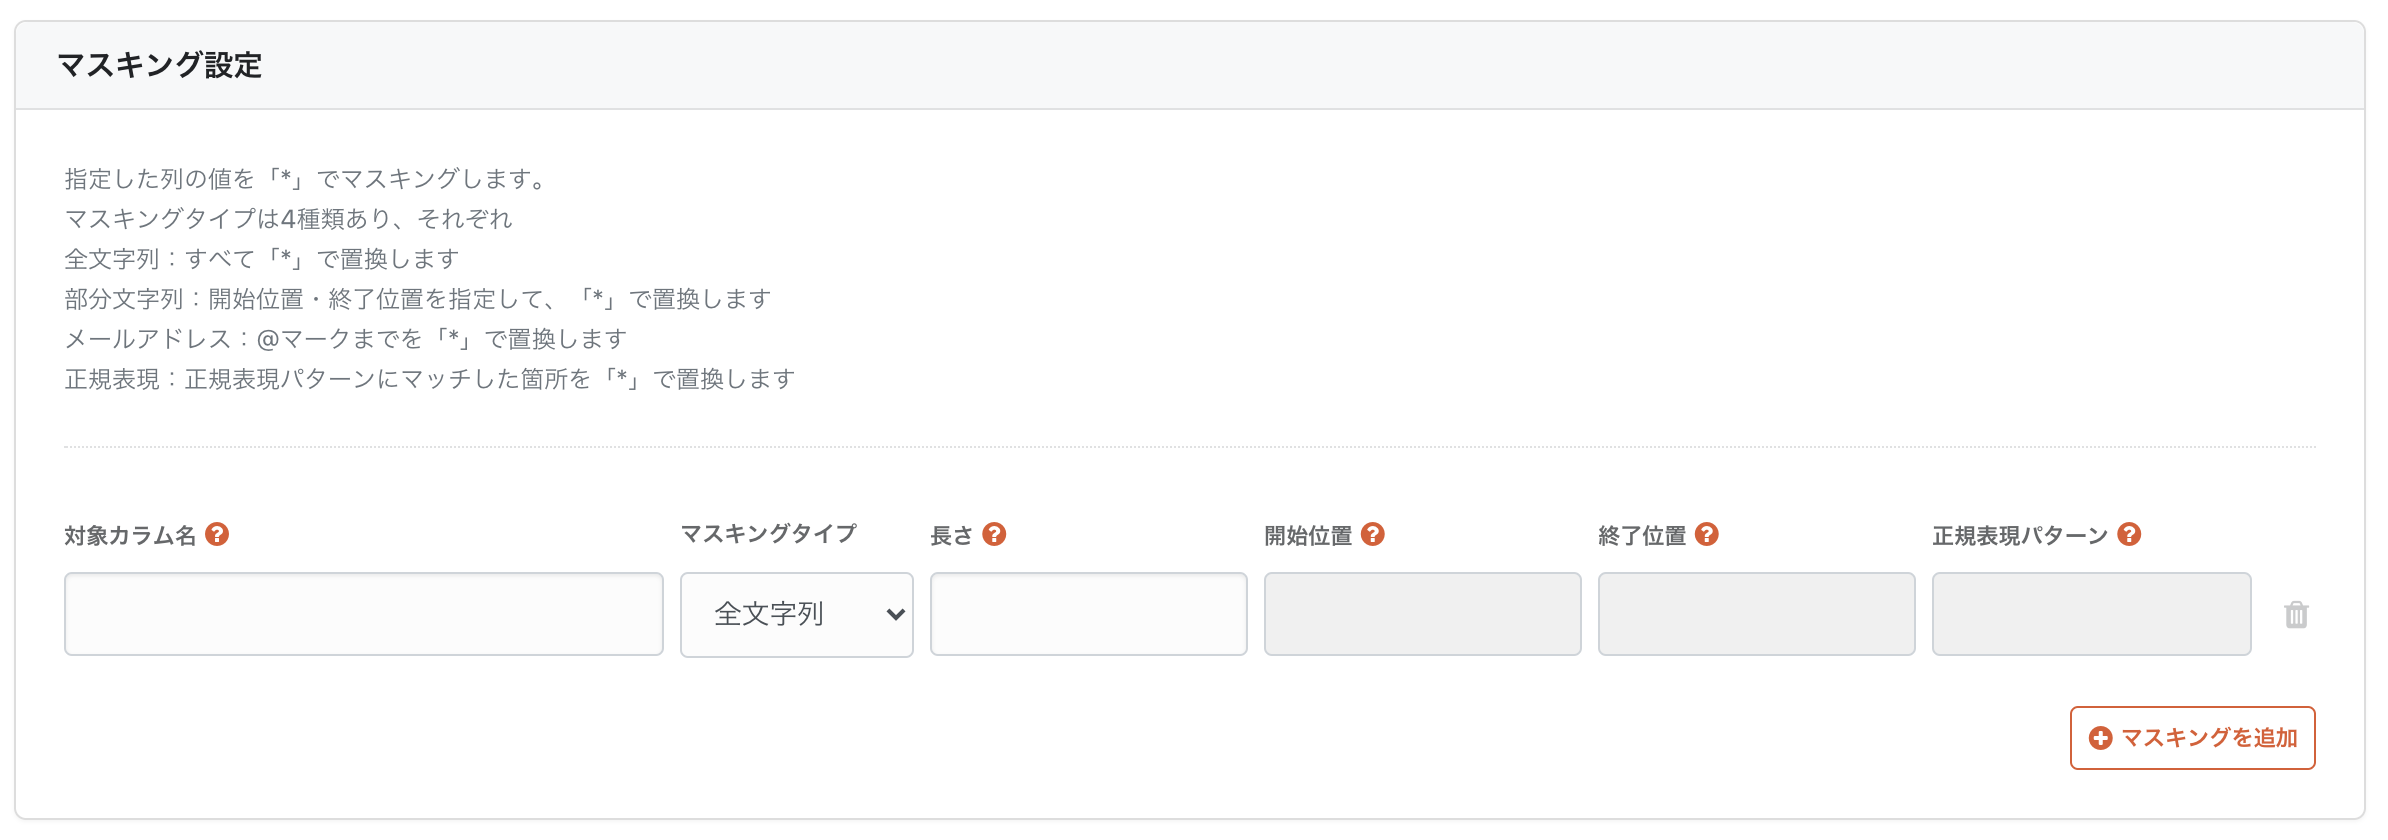Click the 開始位置 label text

click(x=1308, y=536)
